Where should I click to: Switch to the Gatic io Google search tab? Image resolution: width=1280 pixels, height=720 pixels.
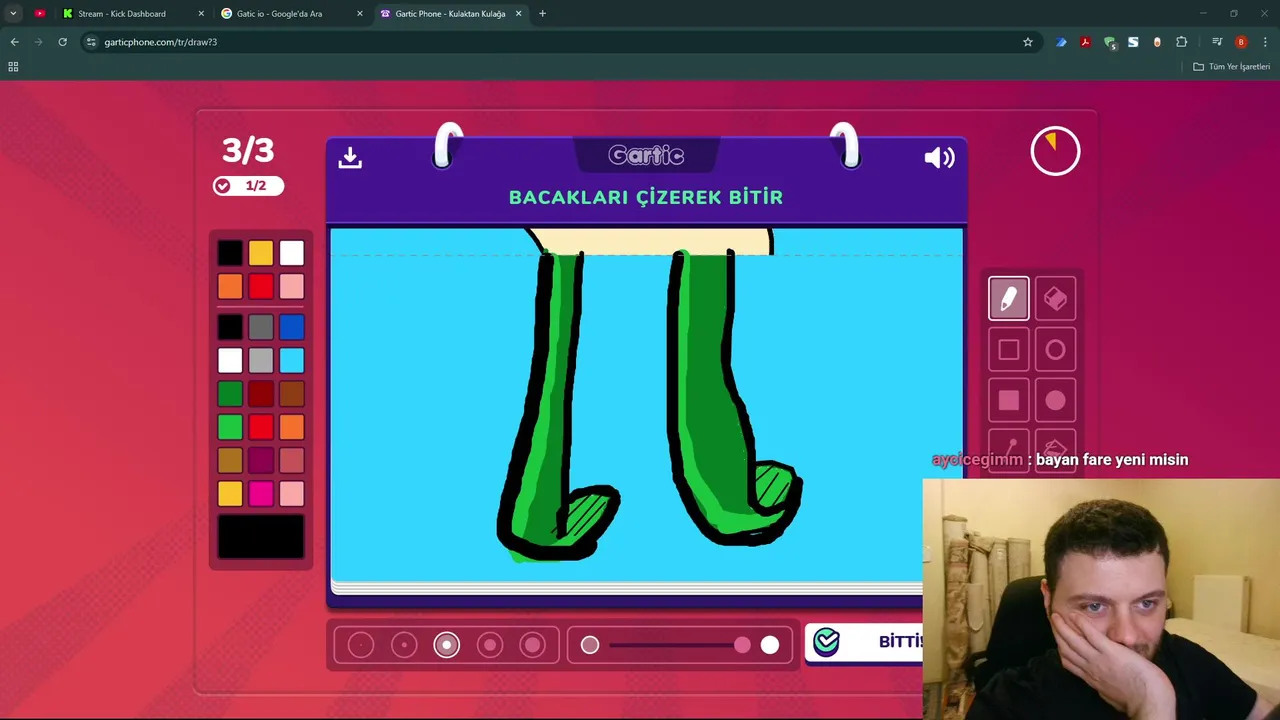pyautogui.click(x=290, y=14)
